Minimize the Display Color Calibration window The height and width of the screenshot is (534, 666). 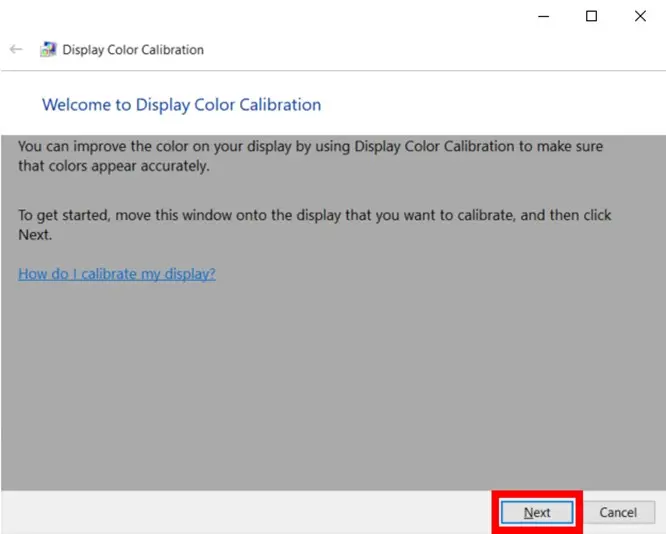coord(543,16)
